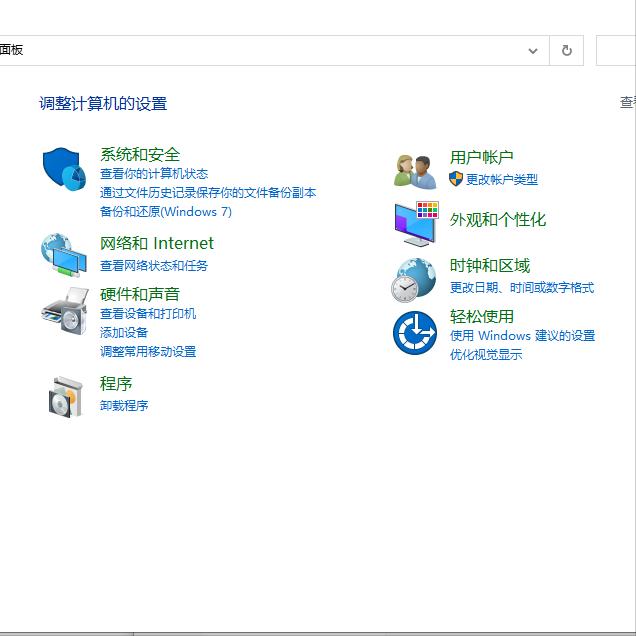Open 优化视觉显示 link

pos(486,355)
